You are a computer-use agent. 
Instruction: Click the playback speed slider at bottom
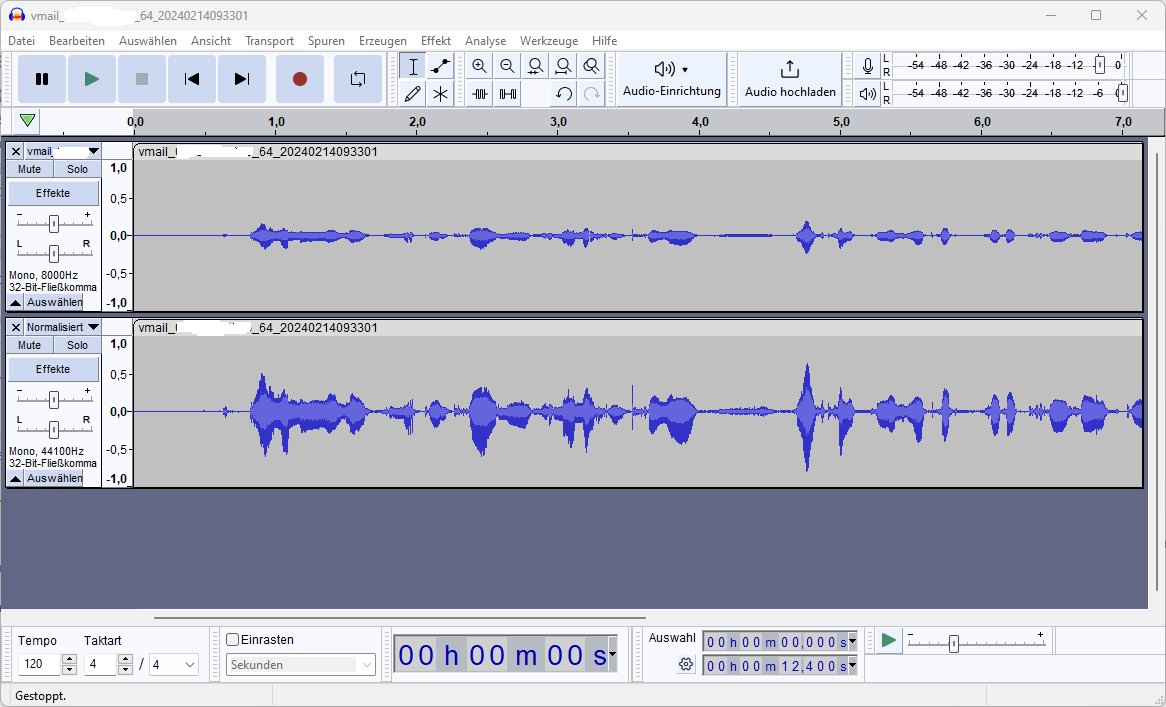pyautogui.click(x=953, y=644)
